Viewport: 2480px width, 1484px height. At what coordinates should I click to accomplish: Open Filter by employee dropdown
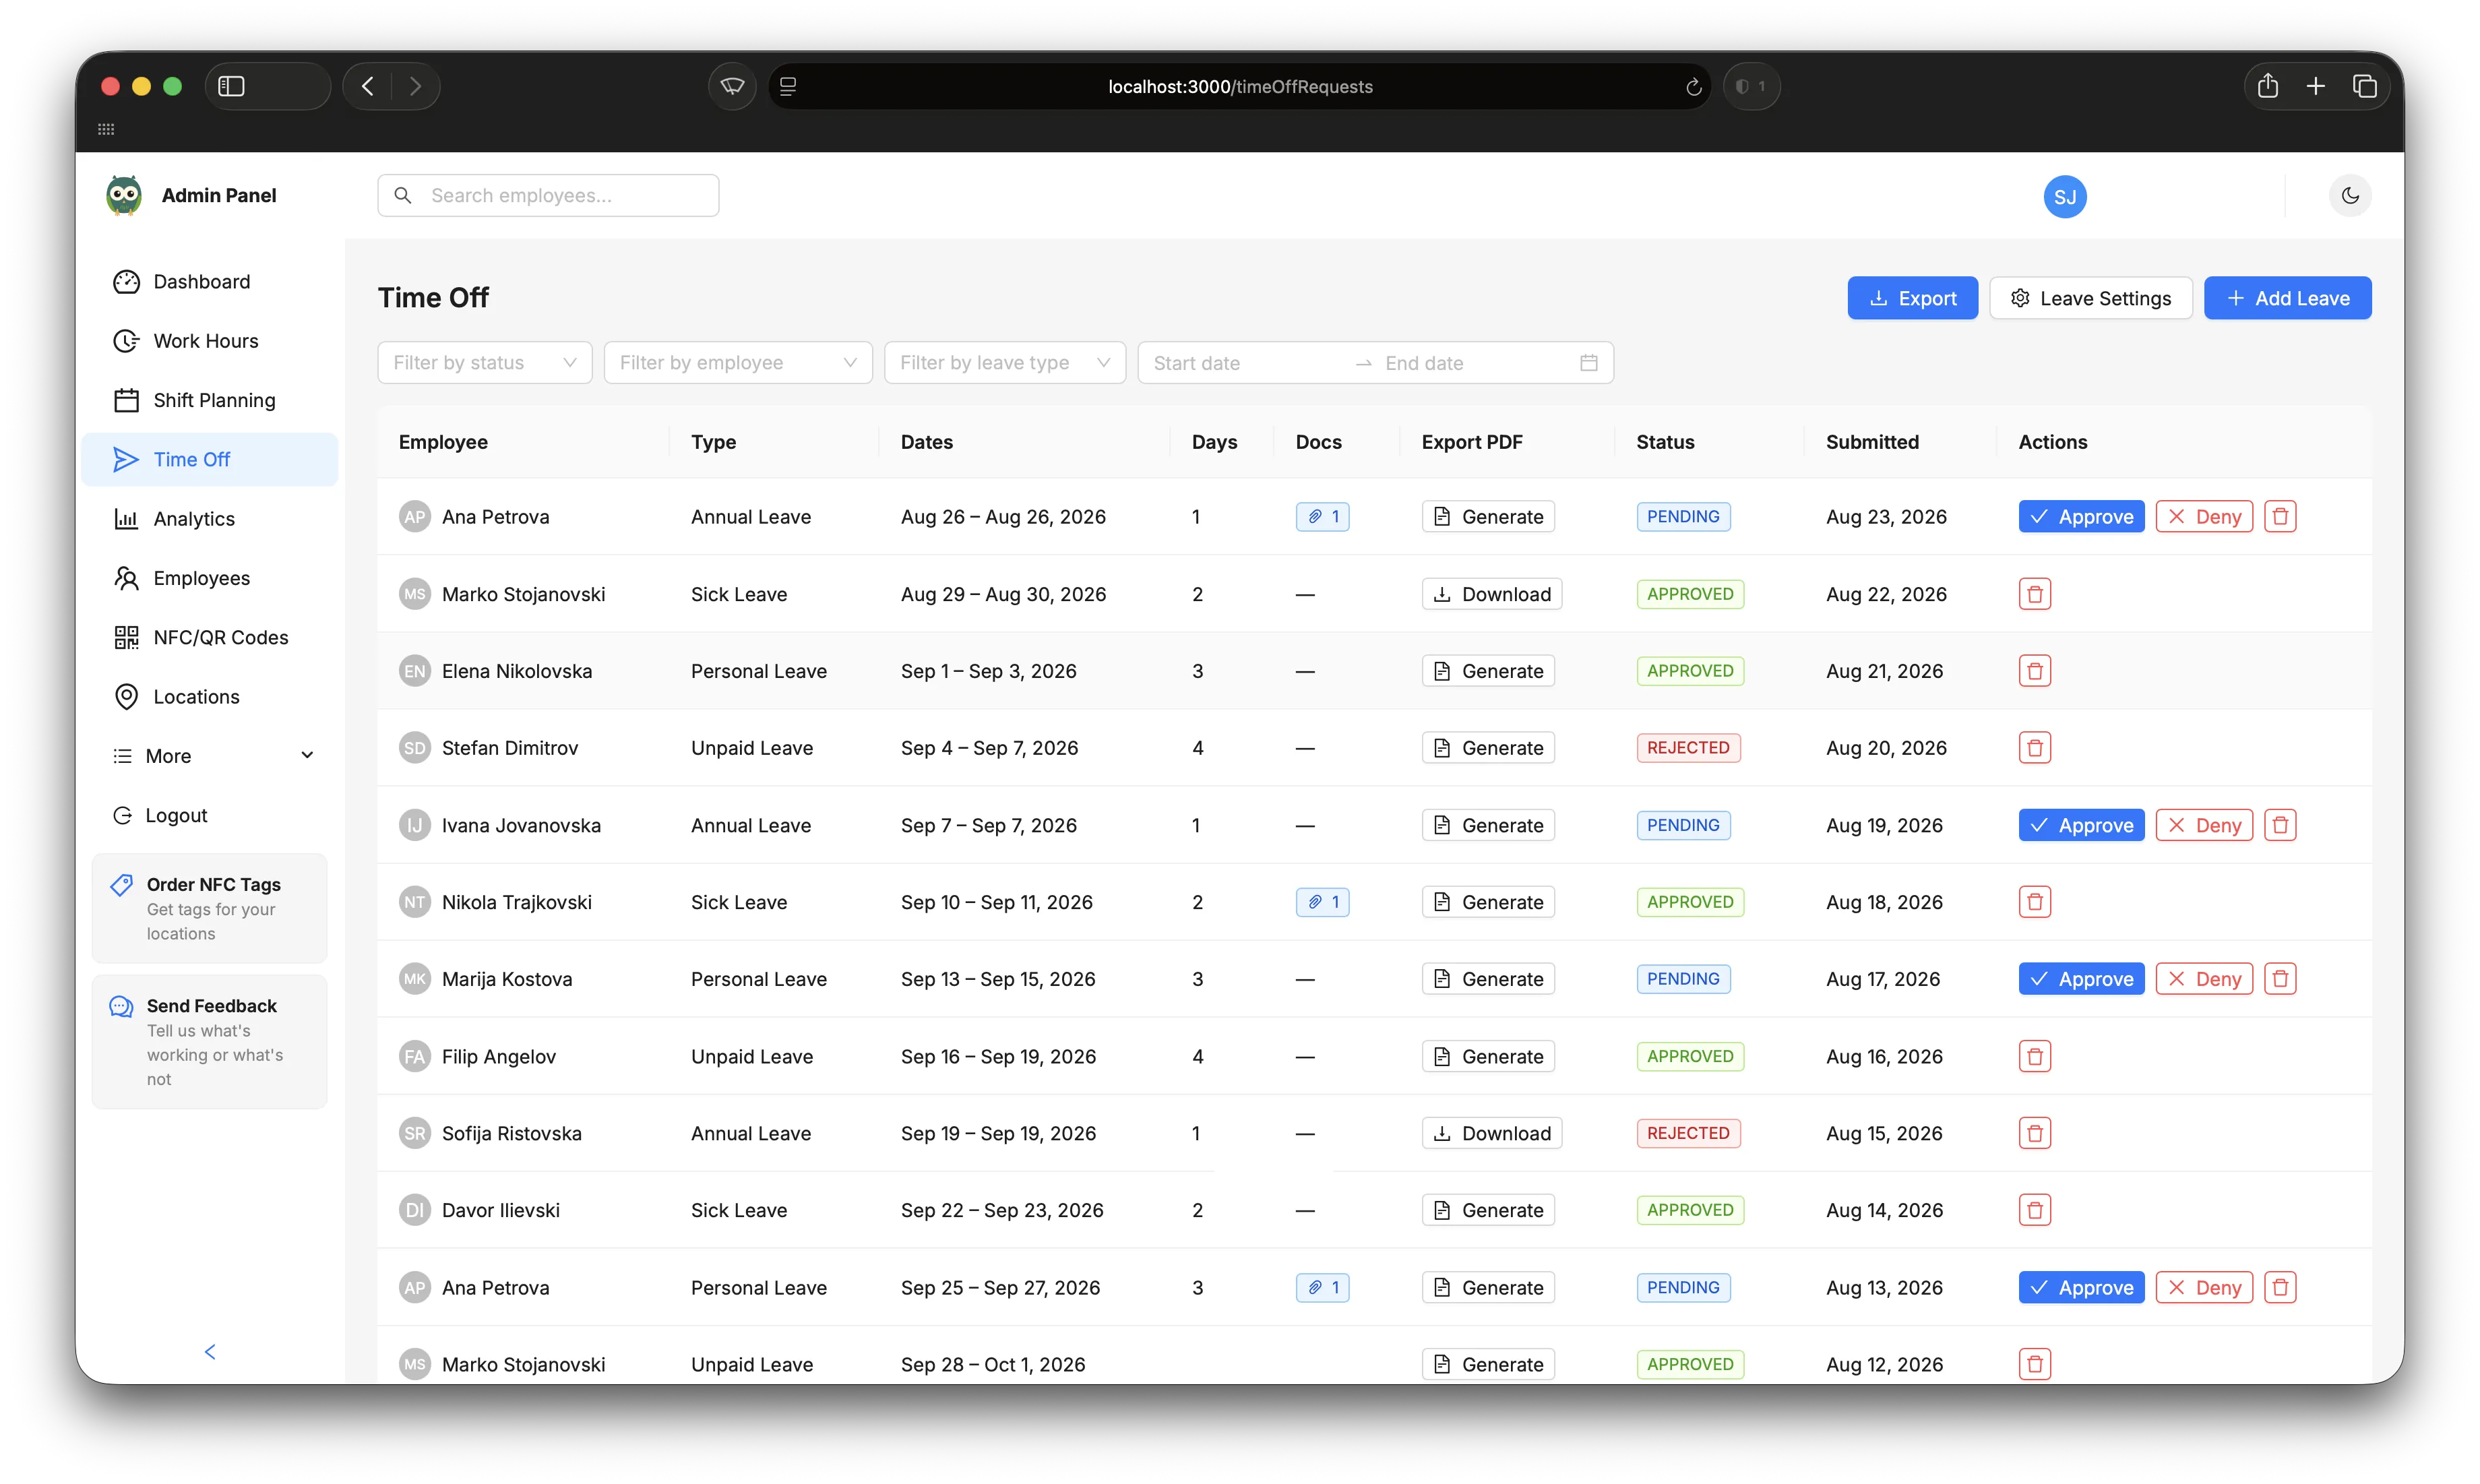738,363
